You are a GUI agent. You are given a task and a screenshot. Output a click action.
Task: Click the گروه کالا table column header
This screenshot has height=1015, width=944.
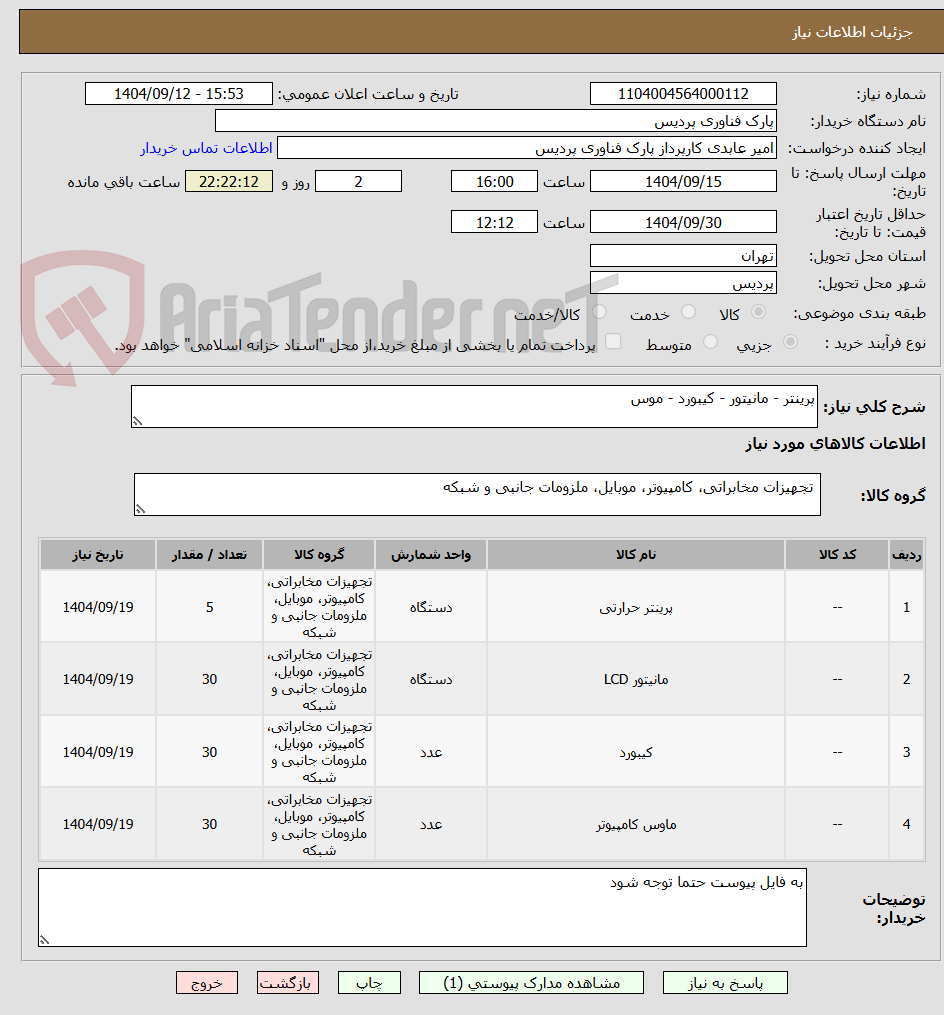[x=319, y=555]
